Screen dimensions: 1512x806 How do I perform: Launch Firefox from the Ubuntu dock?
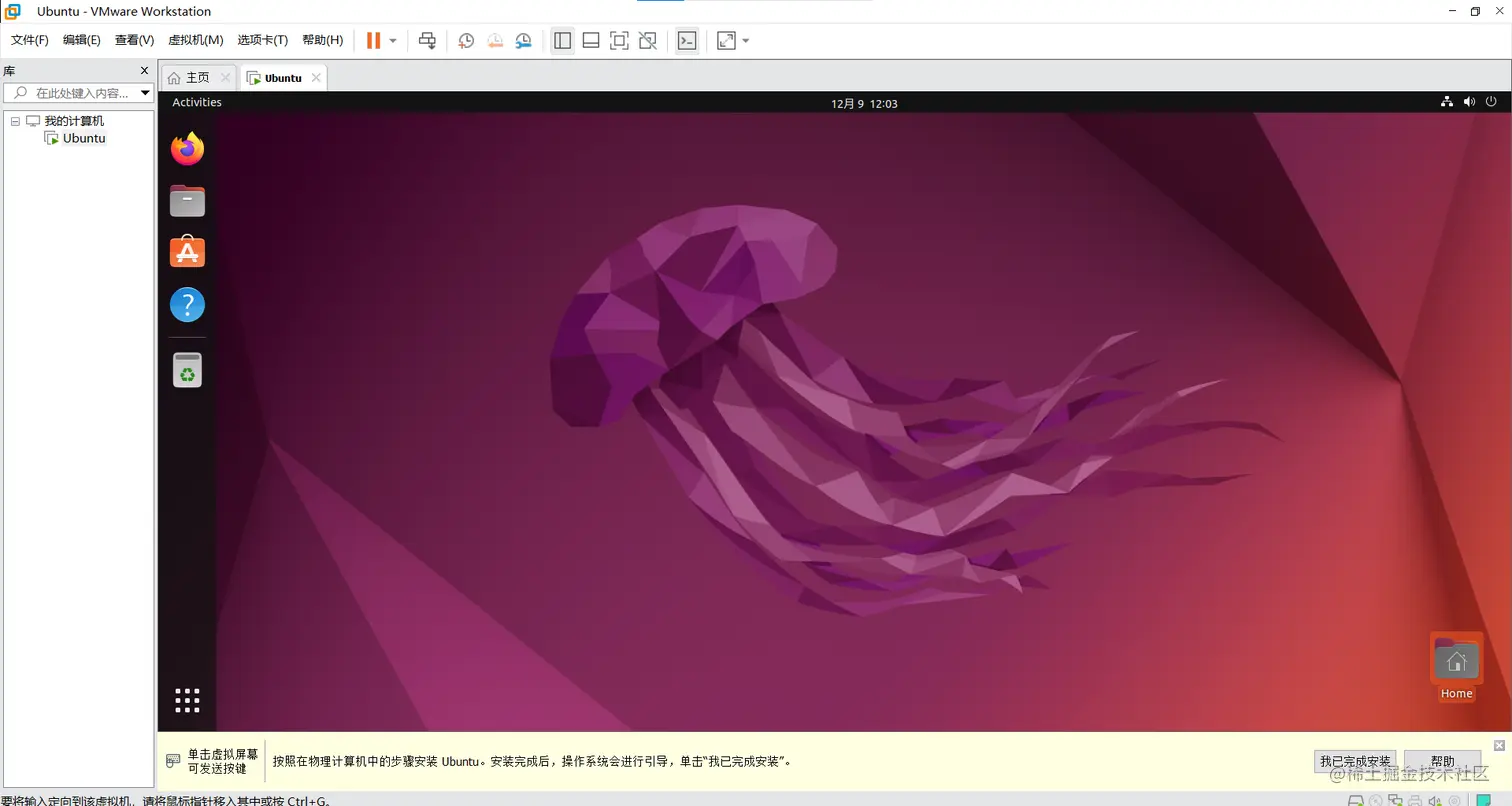click(187, 149)
